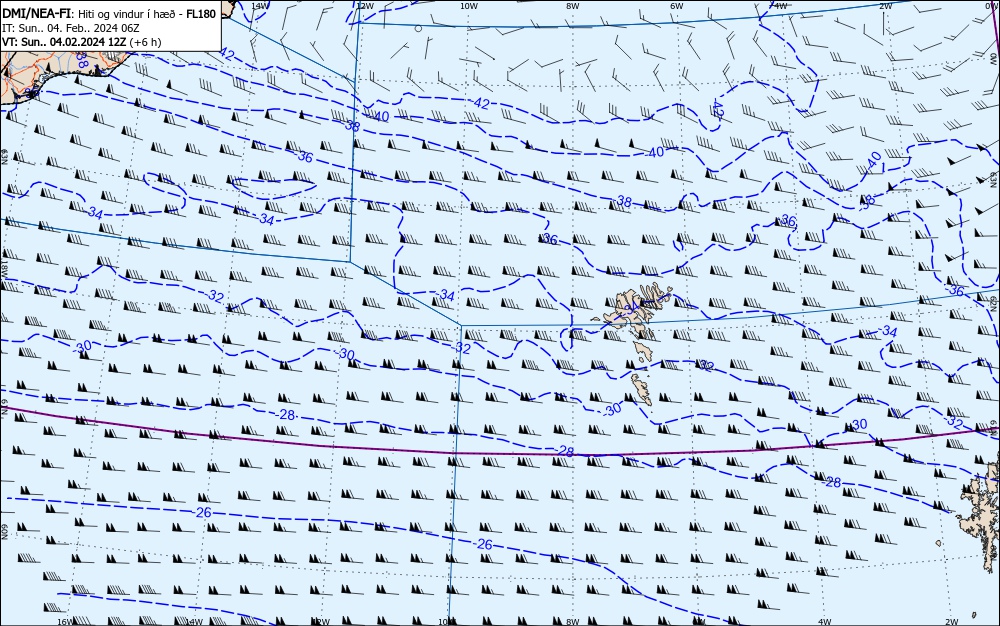Click the 'FL180' flight level label
This screenshot has height=626, width=1000.
tap(200, 14)
